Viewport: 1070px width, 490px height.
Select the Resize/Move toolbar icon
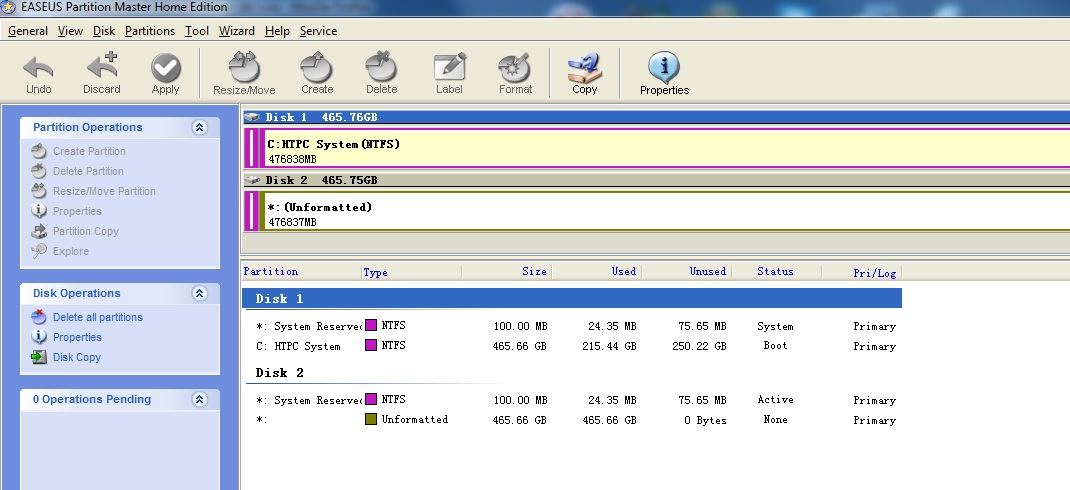244,68
